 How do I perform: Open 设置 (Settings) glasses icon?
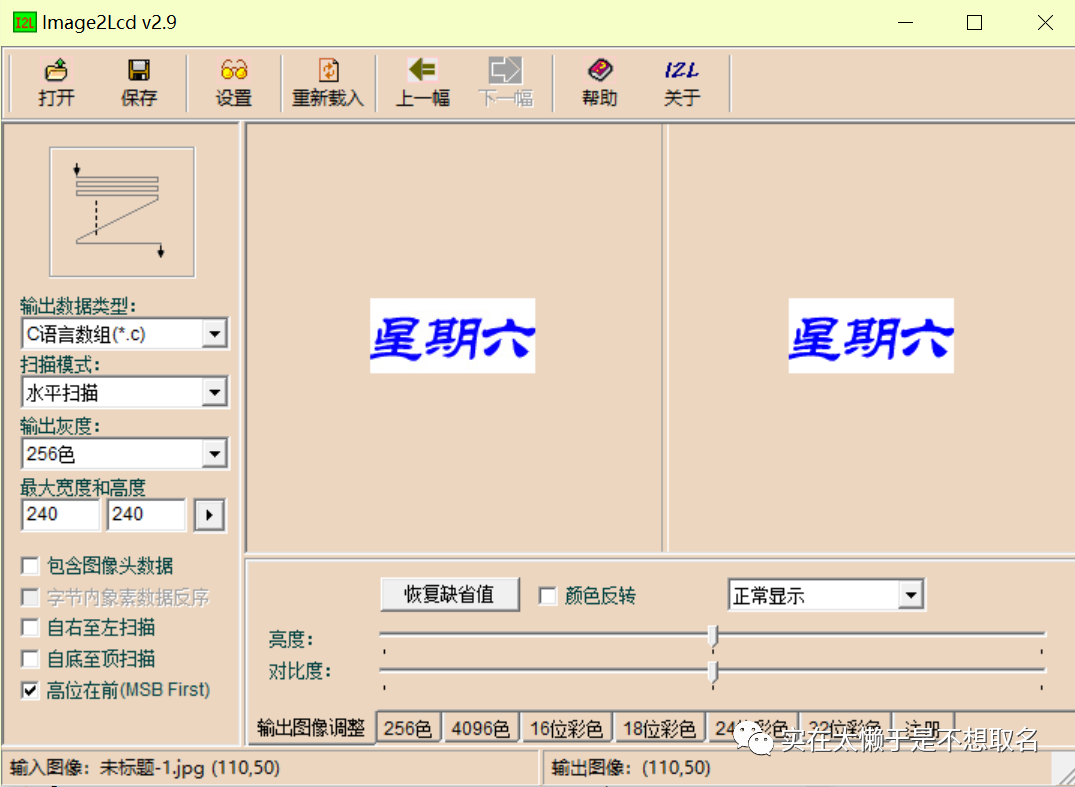click(x=234, y=71)
